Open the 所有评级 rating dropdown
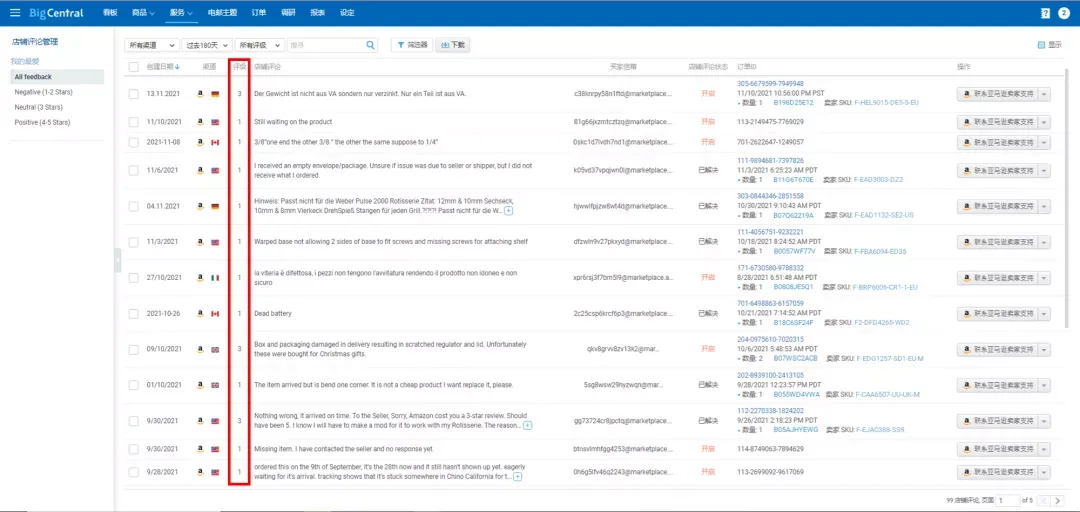 pos(259,45)
